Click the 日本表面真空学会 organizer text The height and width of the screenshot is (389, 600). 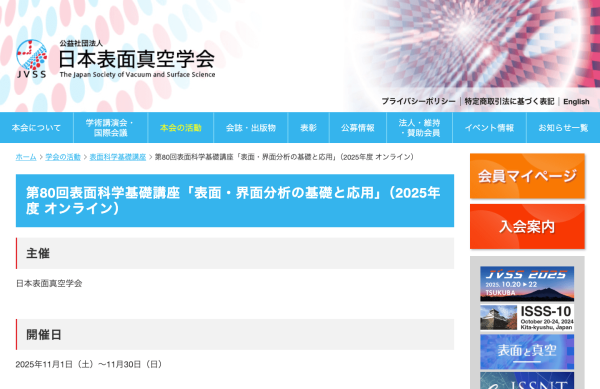click(49, 283)
